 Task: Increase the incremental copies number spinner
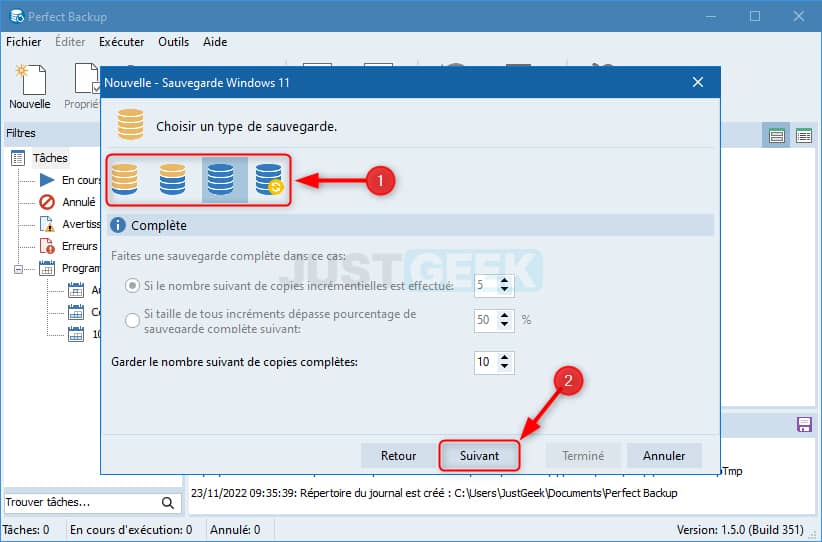pyautogui.click(x=504, y=281)
